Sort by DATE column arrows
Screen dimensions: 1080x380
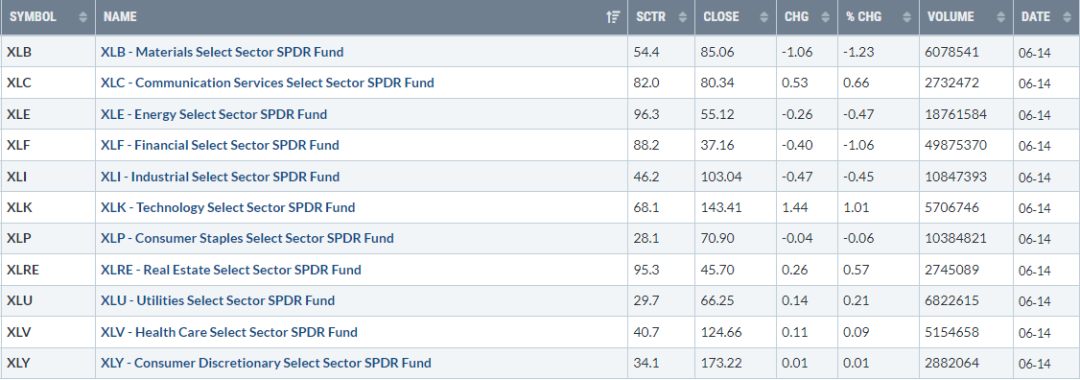1067,17
